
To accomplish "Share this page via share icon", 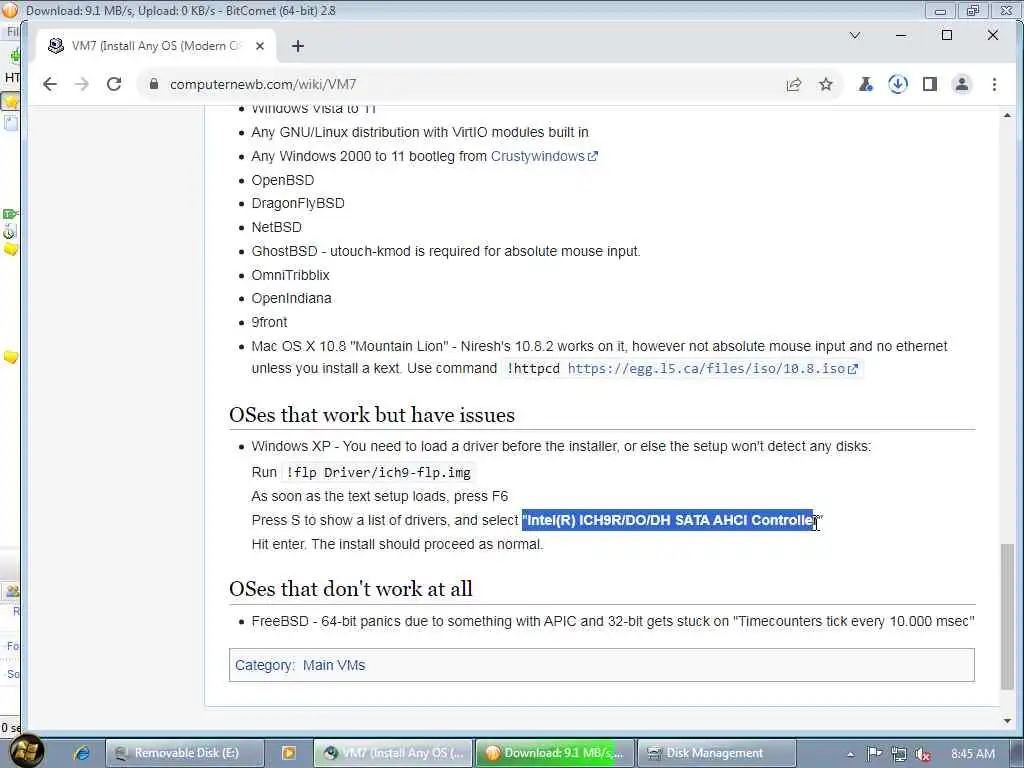I will point(793,84).
